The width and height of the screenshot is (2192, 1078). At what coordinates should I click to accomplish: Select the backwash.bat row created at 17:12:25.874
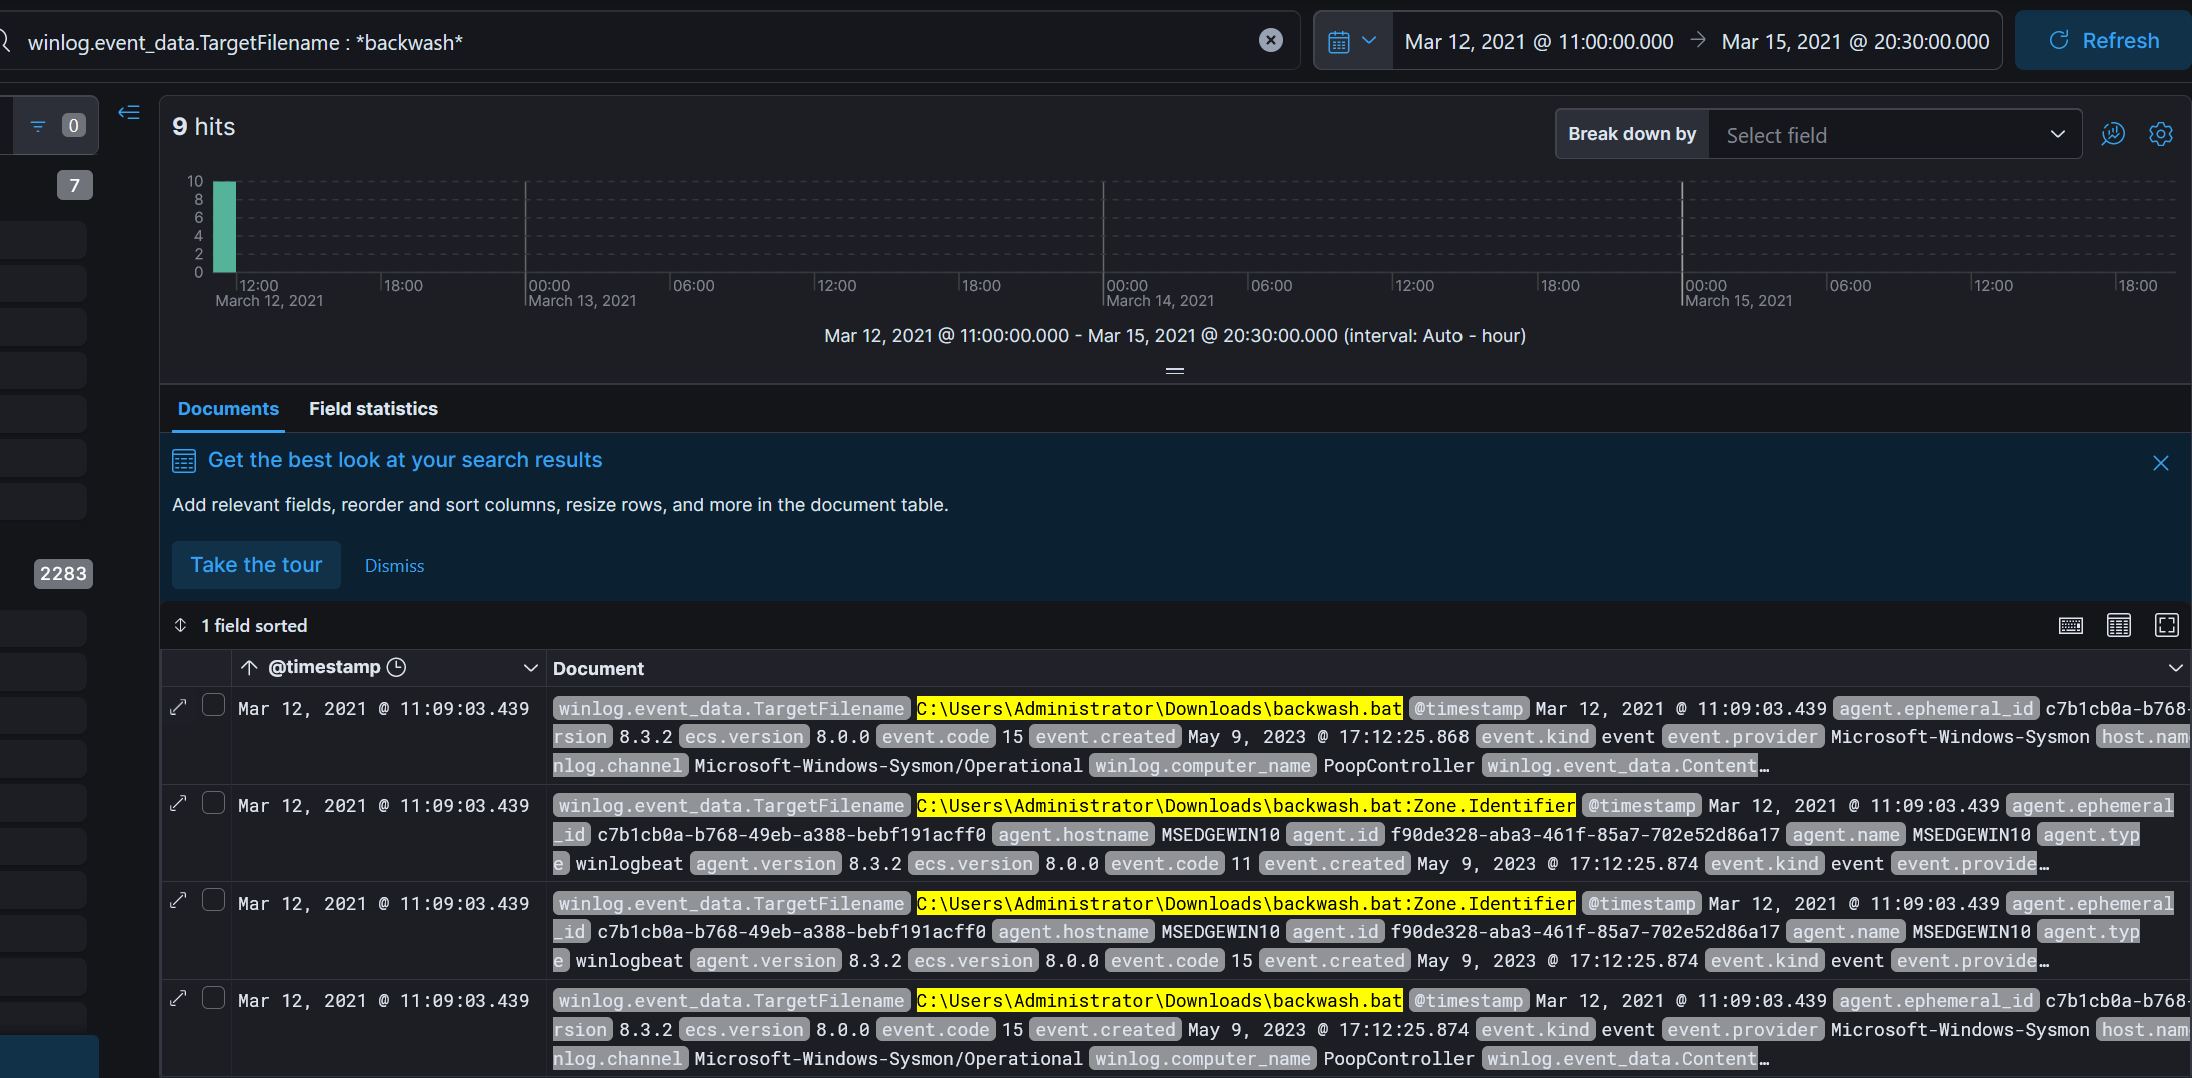[213, 997]
